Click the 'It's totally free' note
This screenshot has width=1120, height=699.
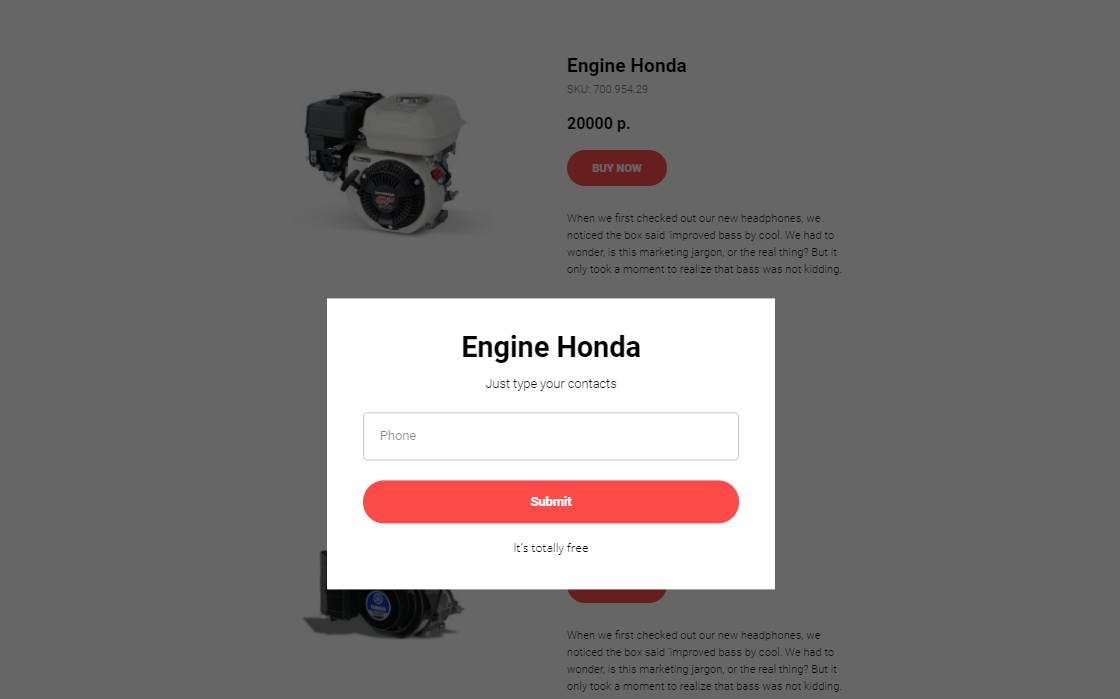click(551, 548)
